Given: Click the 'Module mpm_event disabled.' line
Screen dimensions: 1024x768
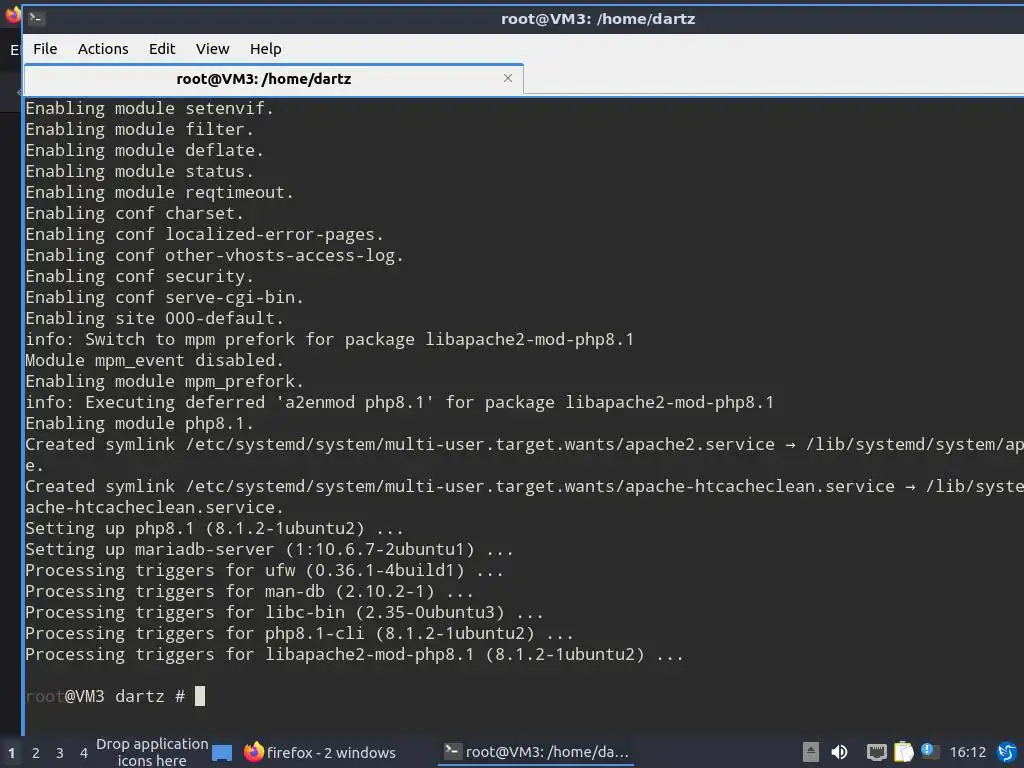Looking at the screenshot, I should [154, 360].
